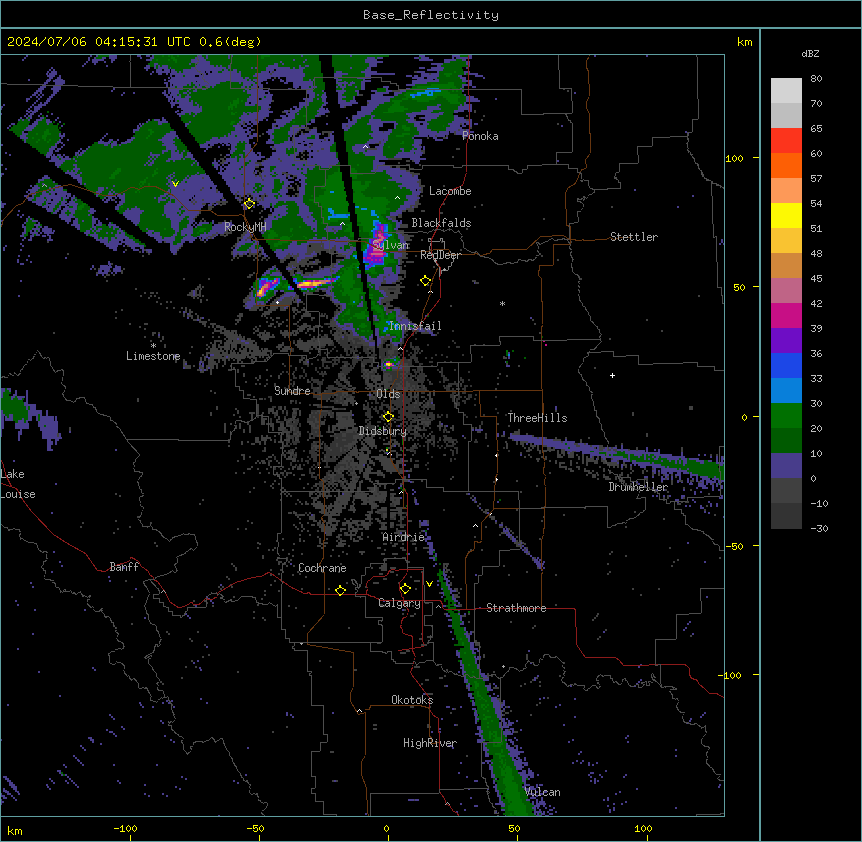Click the bright green 20-30 dBZ legend swatch
Screen dimensions: 862x842
coord(786,416)
